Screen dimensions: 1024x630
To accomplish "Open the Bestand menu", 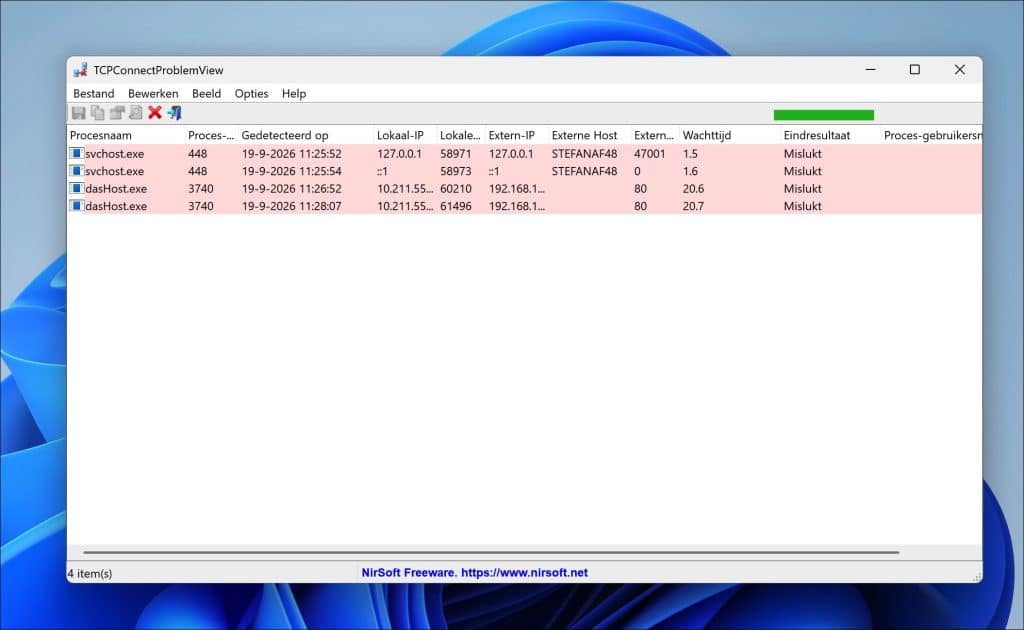I will coord(93,93).
